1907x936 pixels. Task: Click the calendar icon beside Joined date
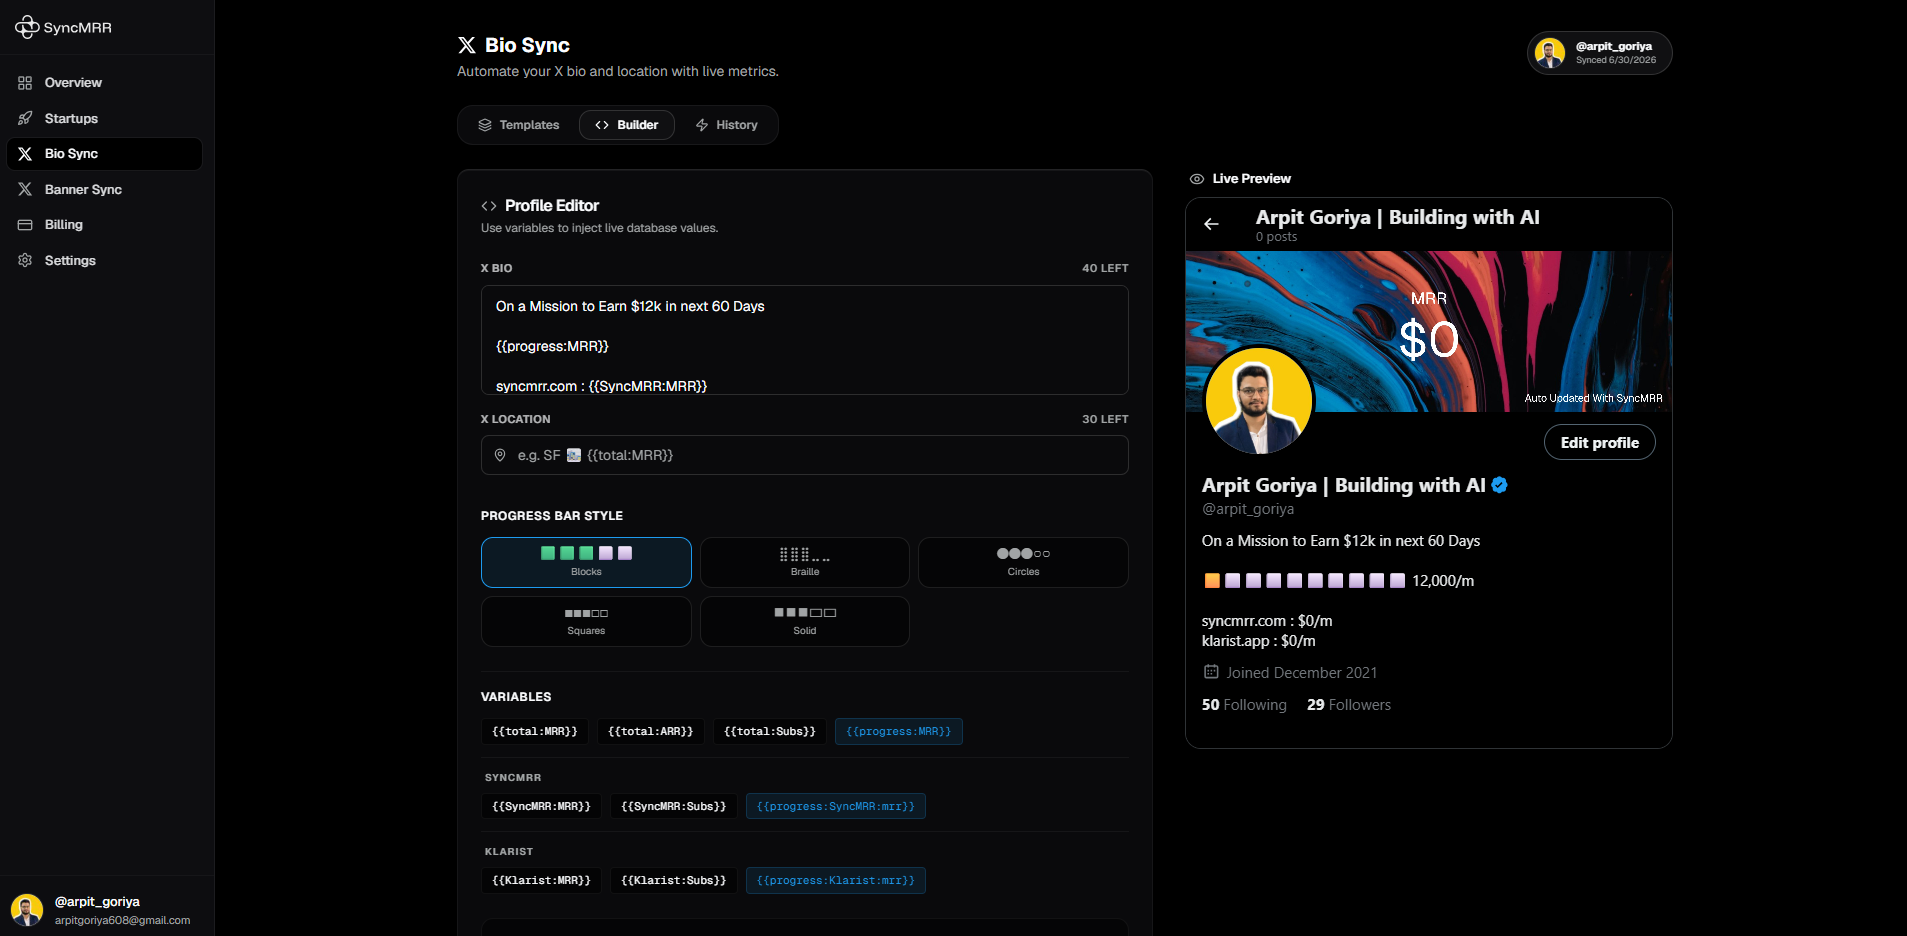coord(1211,672)
